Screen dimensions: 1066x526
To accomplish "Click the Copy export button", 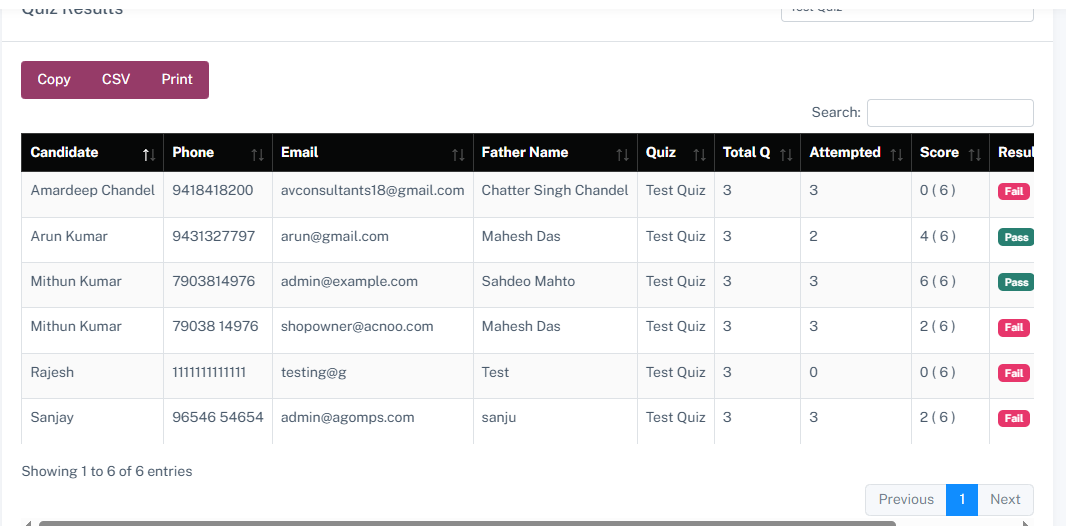I will click(x=54, y=80).
